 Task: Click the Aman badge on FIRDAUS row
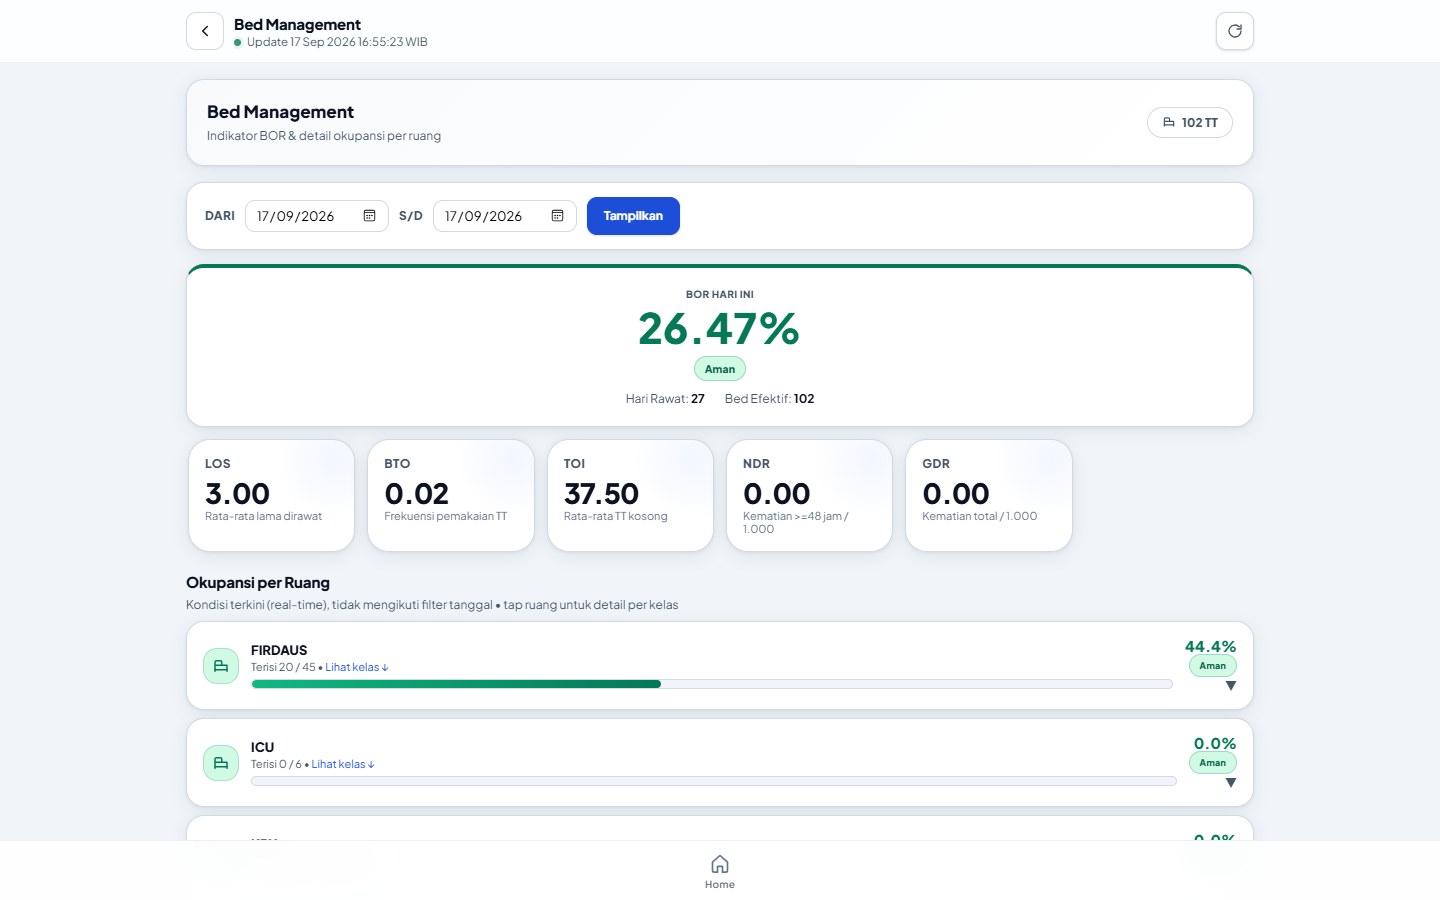(x=1212, y=666)
